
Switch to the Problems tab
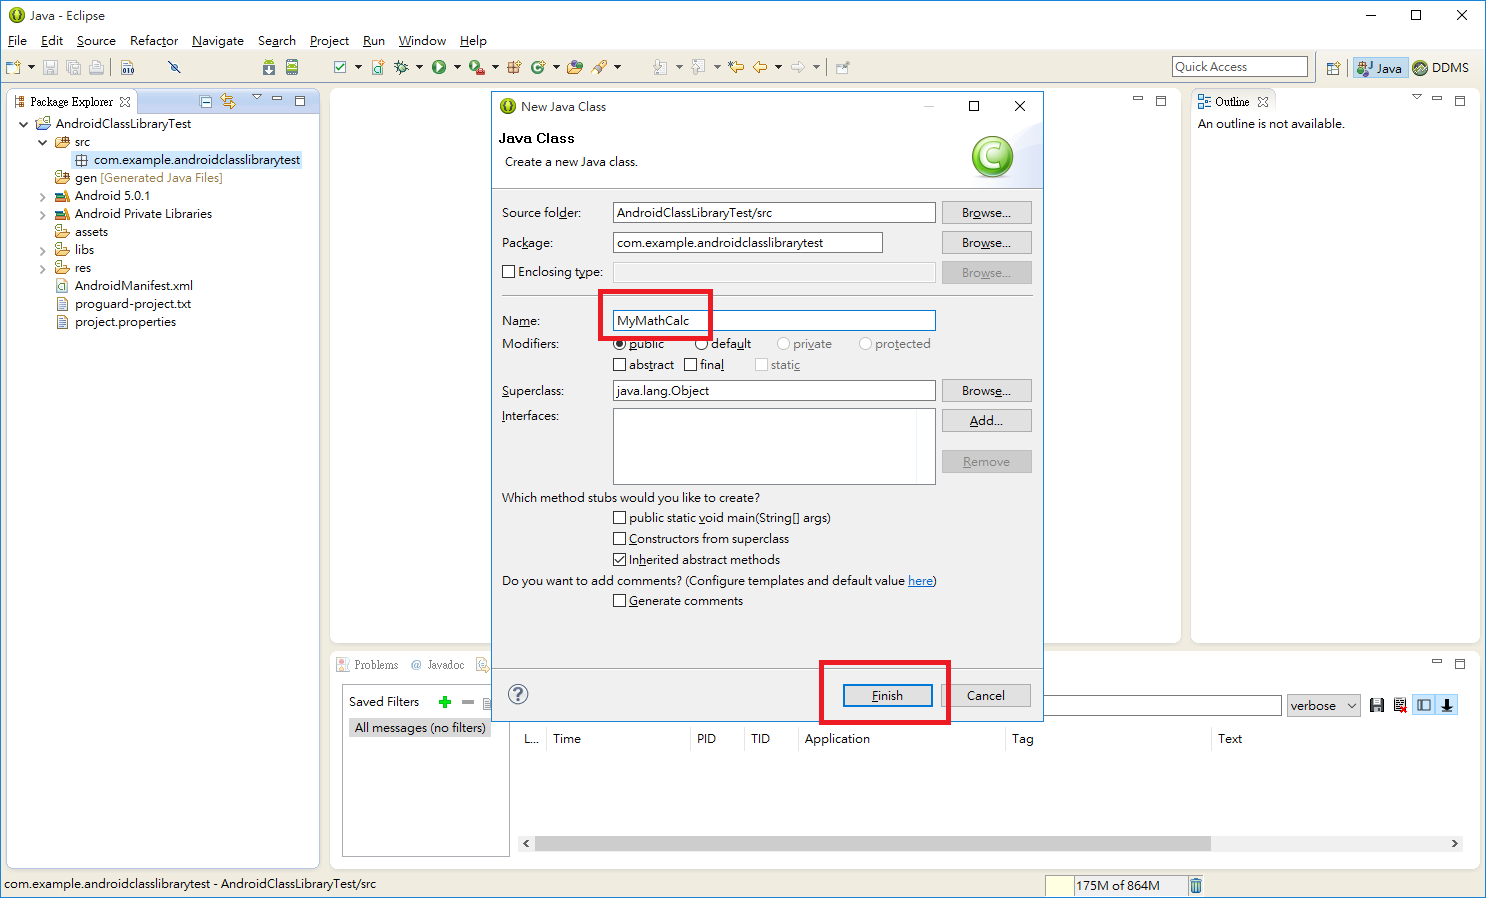pos(368,665)
